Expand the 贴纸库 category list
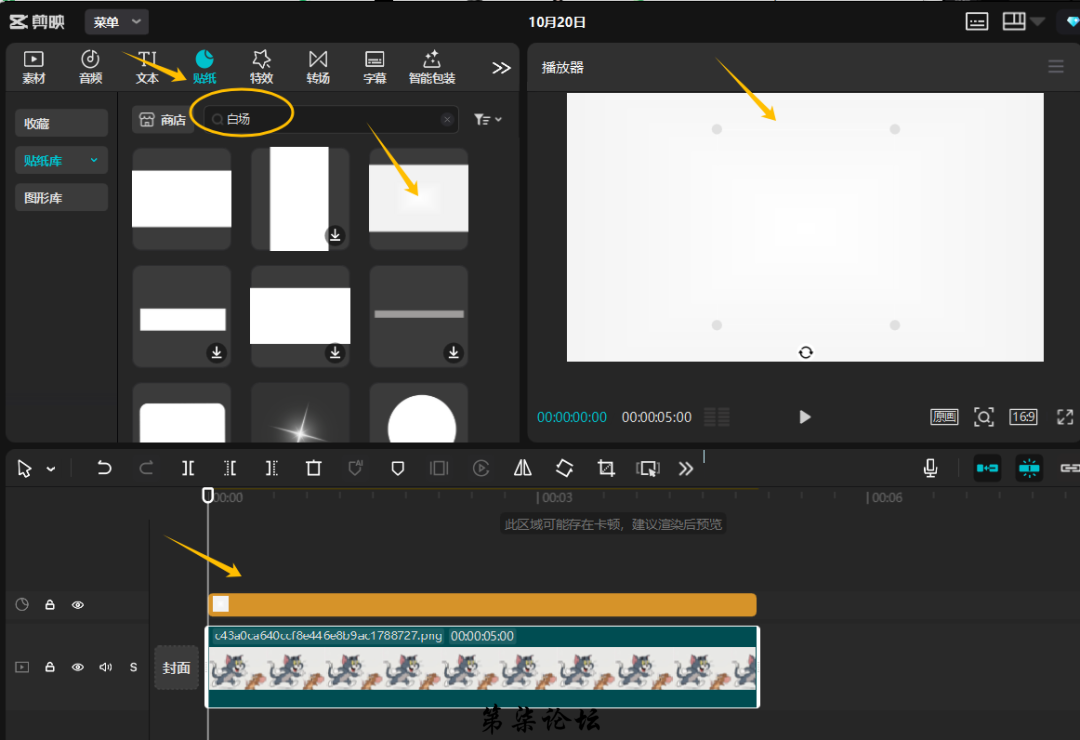Image resolution: width=1080 pixels, height=740 pixels. 94,160
